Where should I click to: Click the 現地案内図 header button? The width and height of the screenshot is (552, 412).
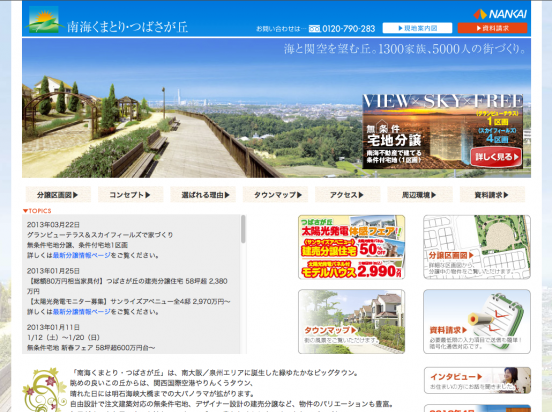click(x=417, y=28)
